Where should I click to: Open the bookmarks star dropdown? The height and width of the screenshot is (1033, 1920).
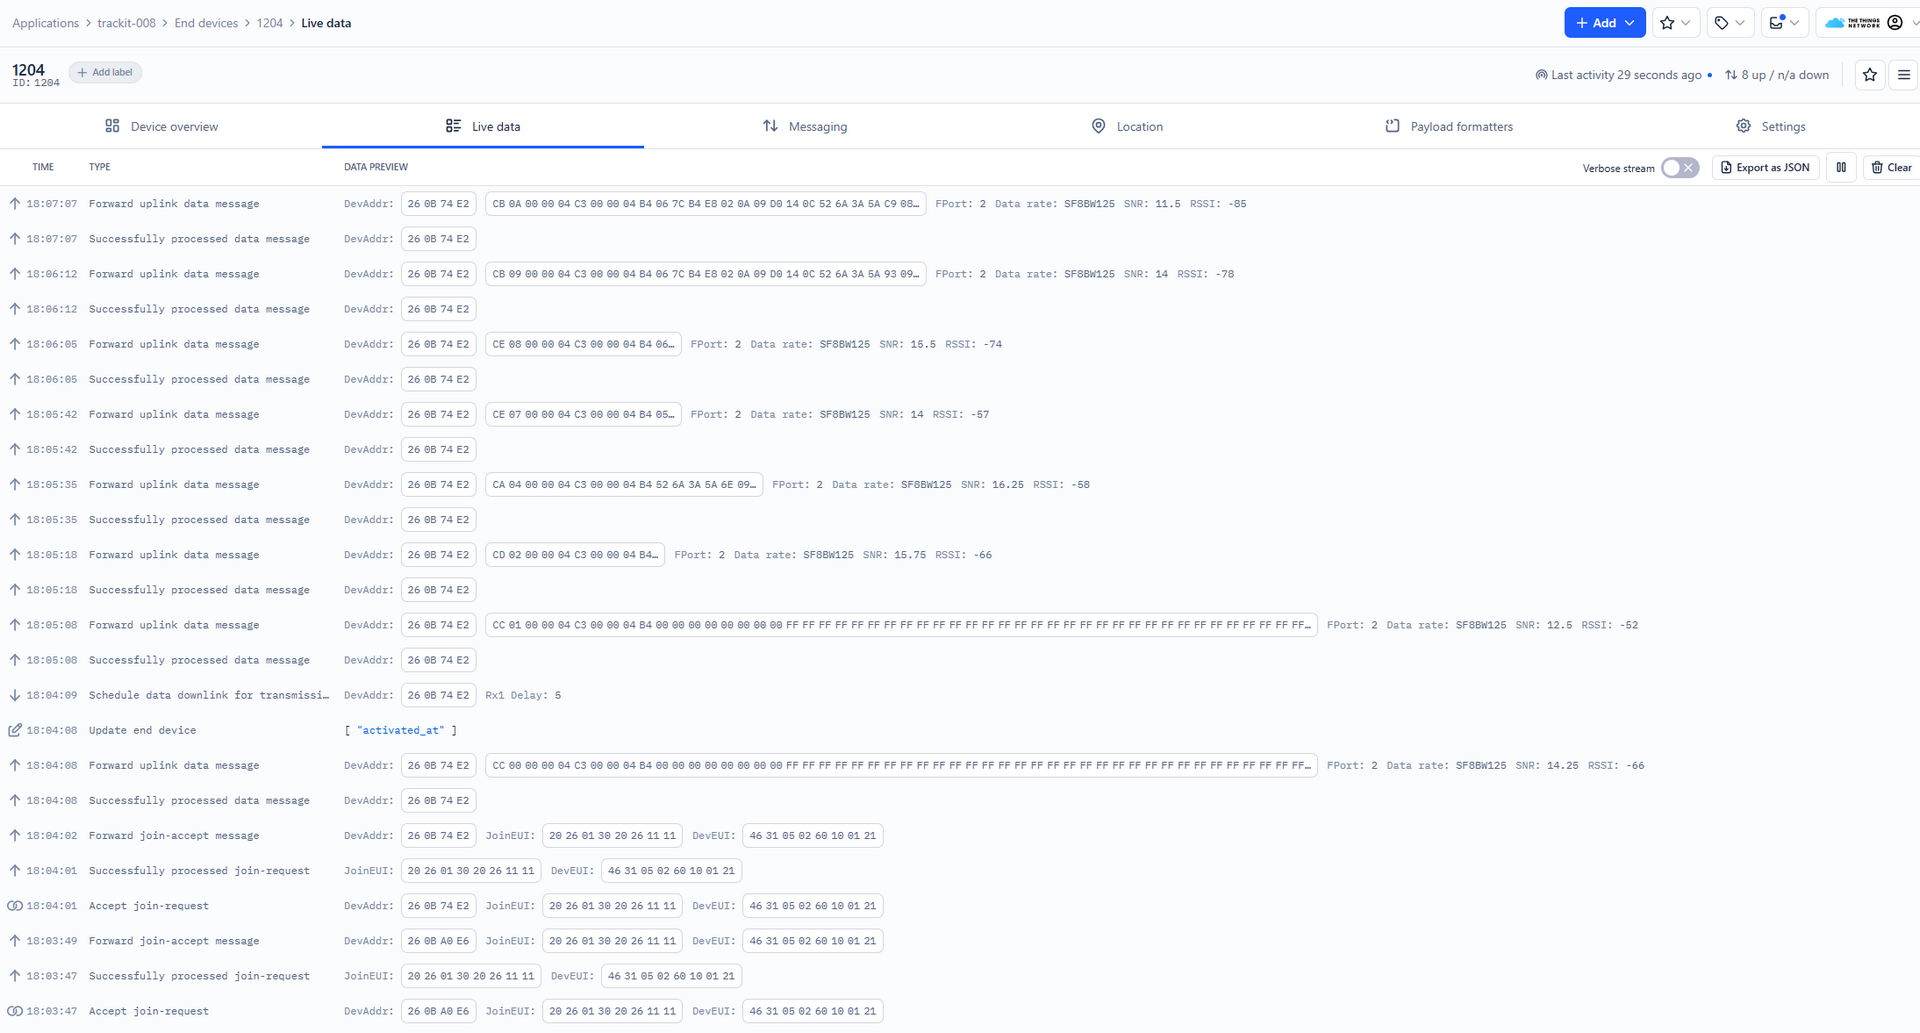(1675, 23)
